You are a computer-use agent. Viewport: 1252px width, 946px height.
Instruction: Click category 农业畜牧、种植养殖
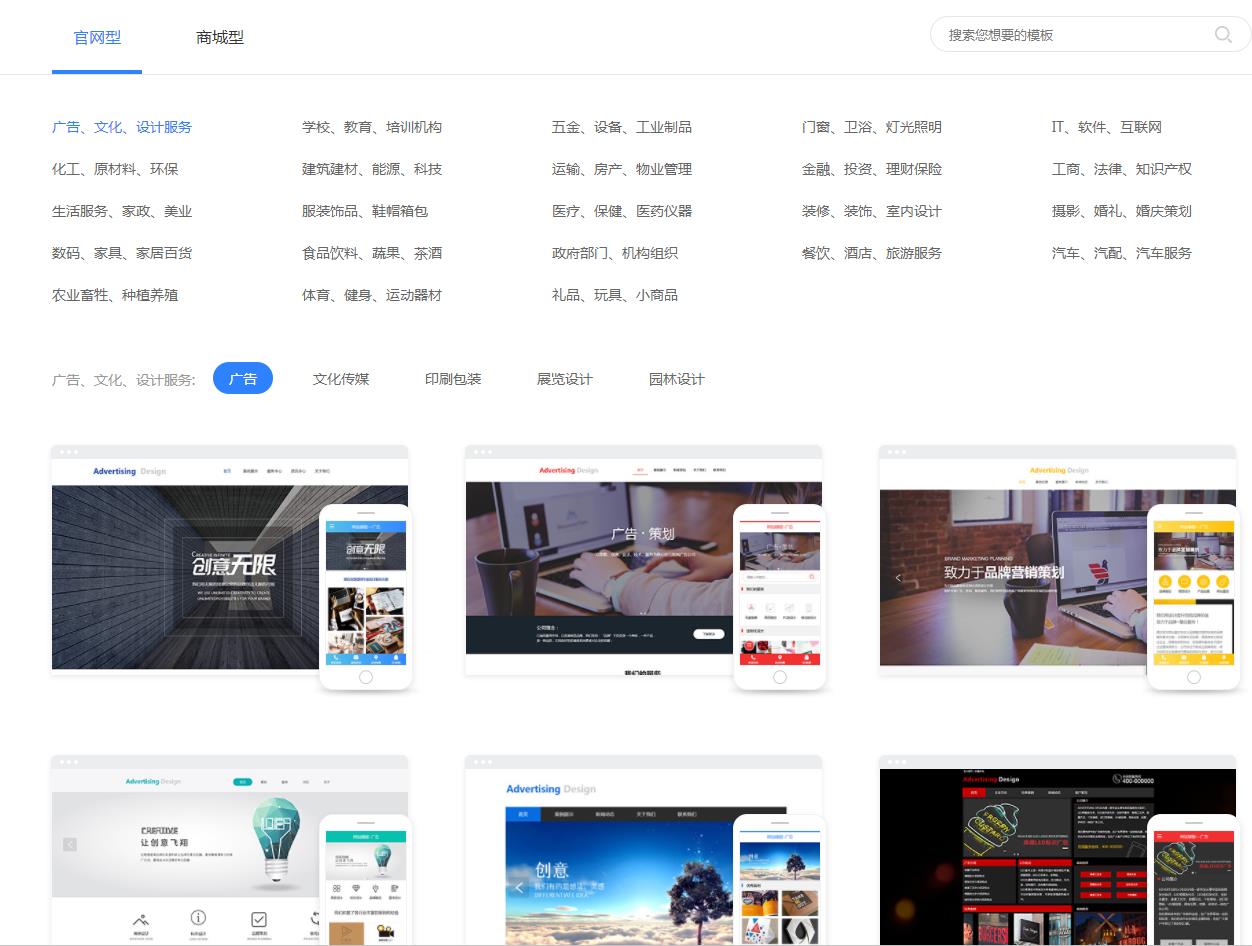pos(115,295)
